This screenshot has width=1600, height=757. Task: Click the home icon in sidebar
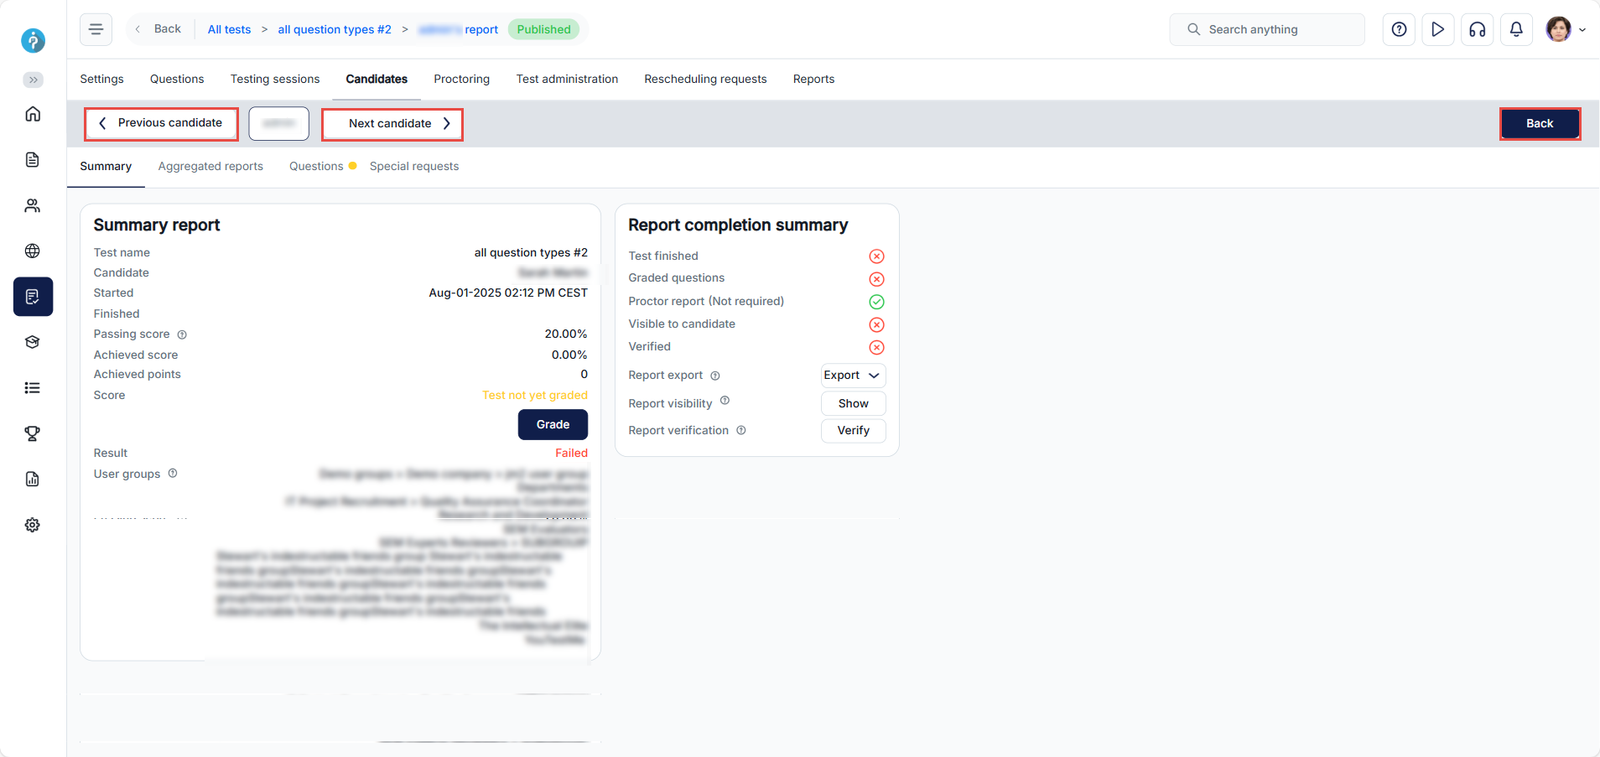point(33,114)
